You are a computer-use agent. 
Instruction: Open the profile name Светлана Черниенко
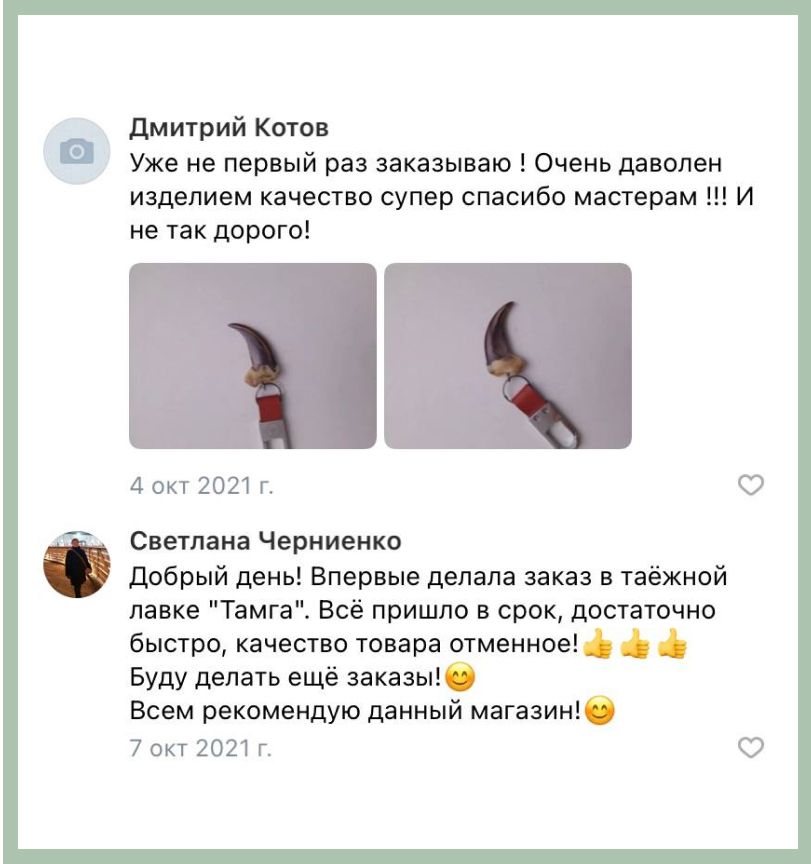click(266, 541)
